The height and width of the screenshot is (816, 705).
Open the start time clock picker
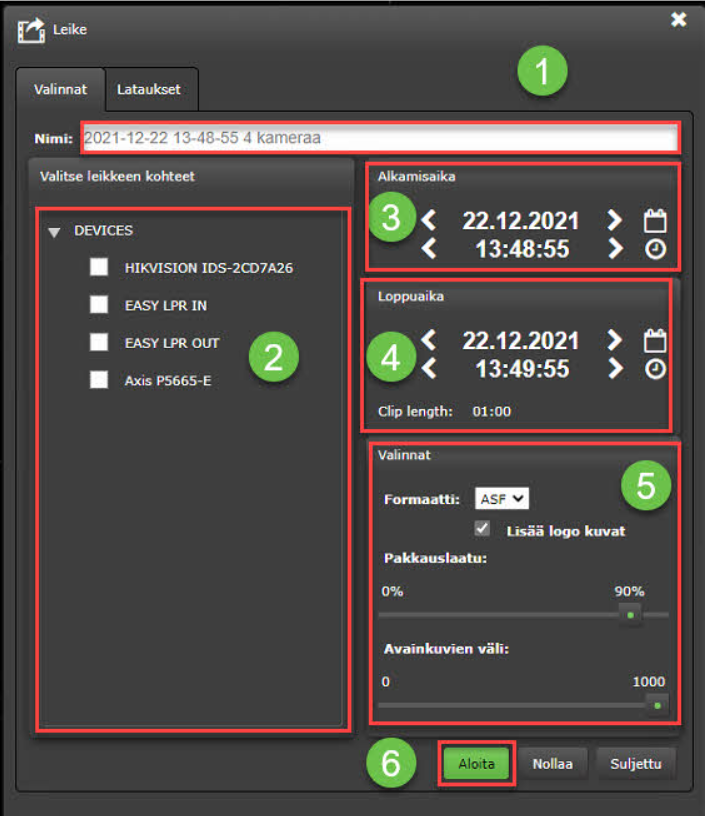655,248
